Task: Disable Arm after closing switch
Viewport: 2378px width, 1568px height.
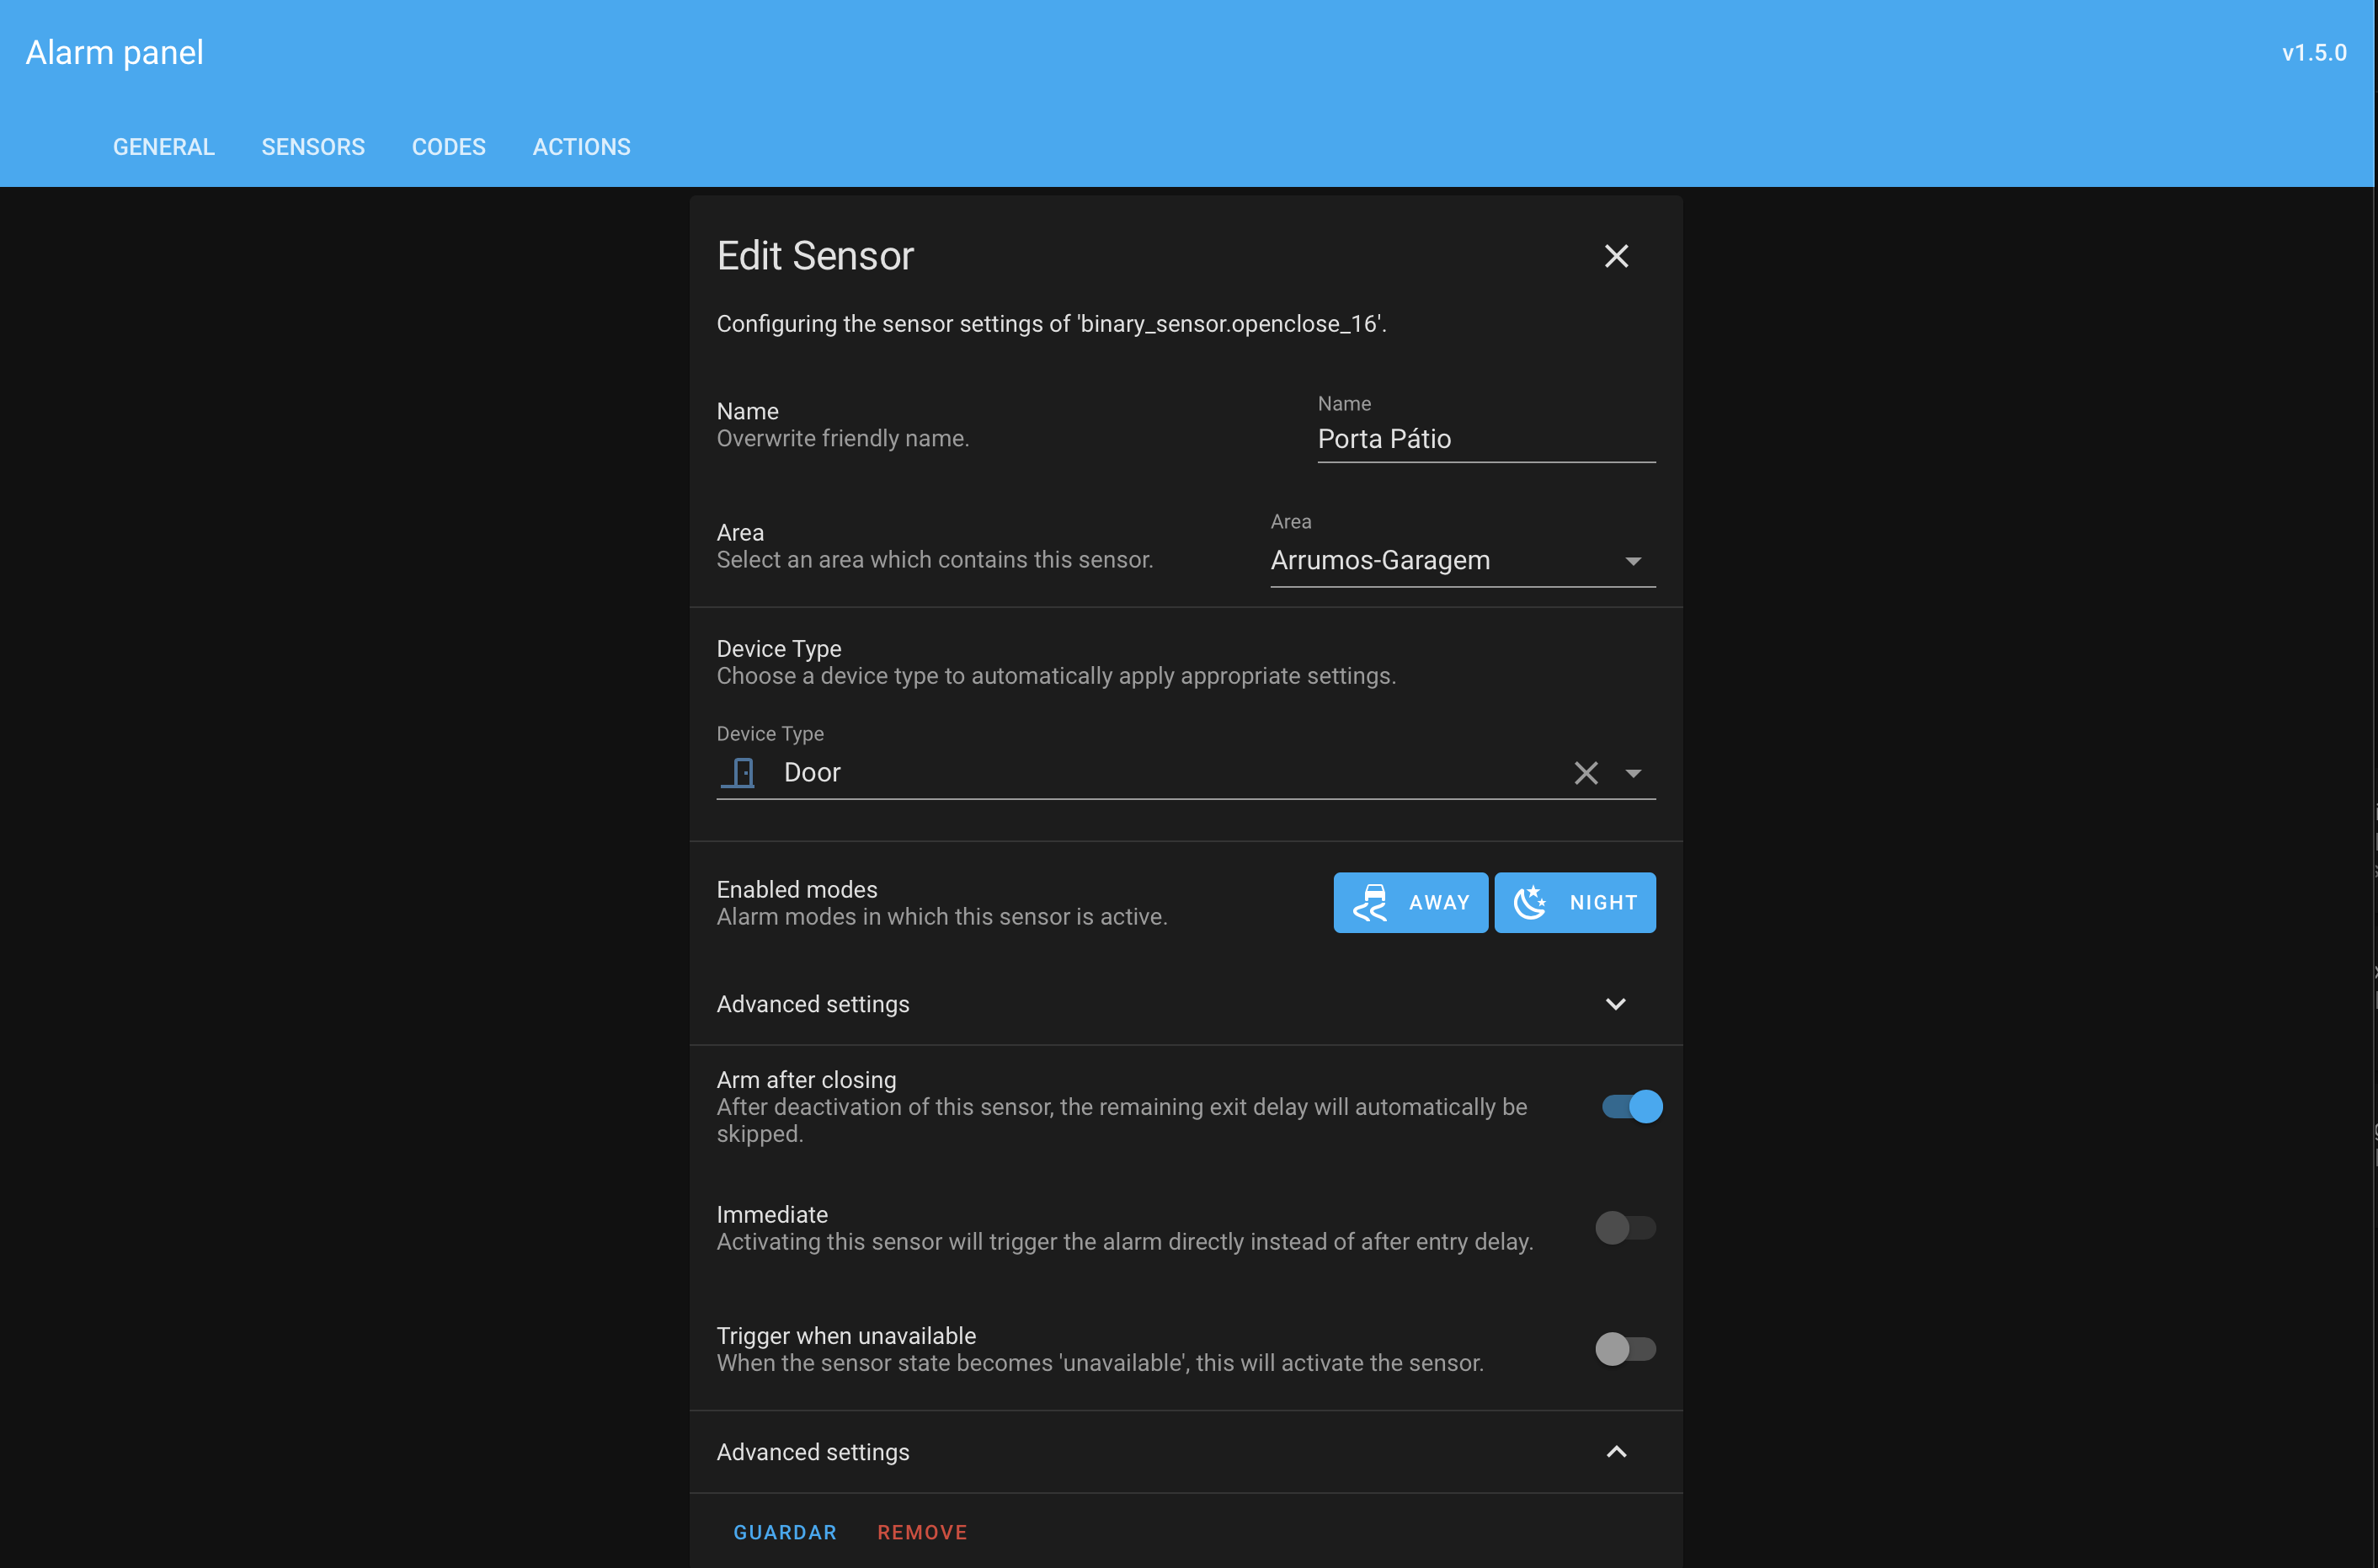Action: click(1630, 1107)
